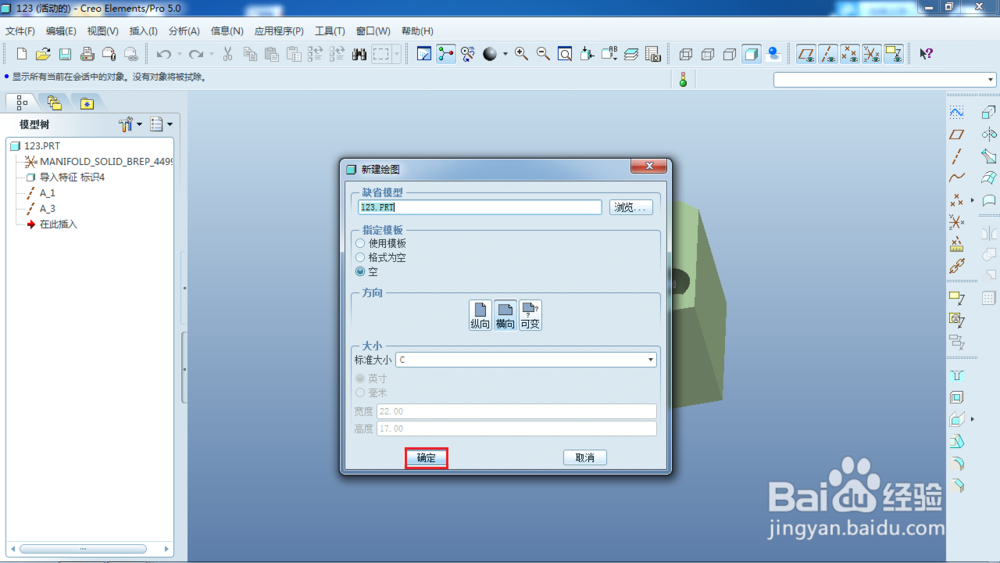Select the coordinate system tool in the right toolbar
Screen dimensions: 1000x563
point(957,222)
